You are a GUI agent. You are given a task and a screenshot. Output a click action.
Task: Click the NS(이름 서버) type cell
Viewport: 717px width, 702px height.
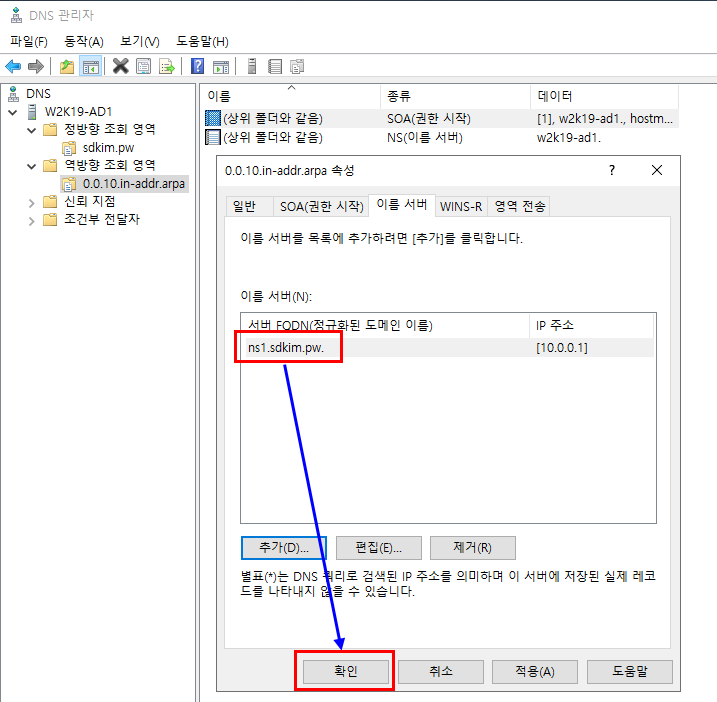pos(424,137)
